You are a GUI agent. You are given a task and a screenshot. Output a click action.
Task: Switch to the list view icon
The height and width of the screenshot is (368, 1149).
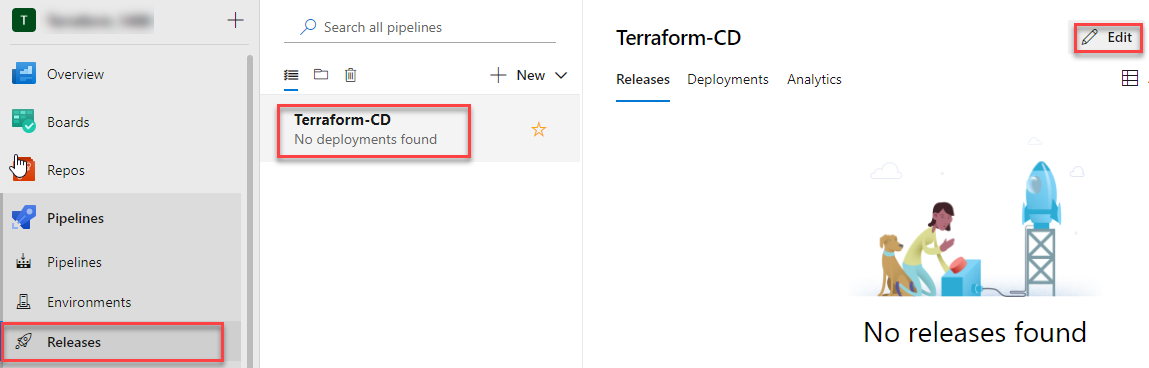tap(292, 75)
